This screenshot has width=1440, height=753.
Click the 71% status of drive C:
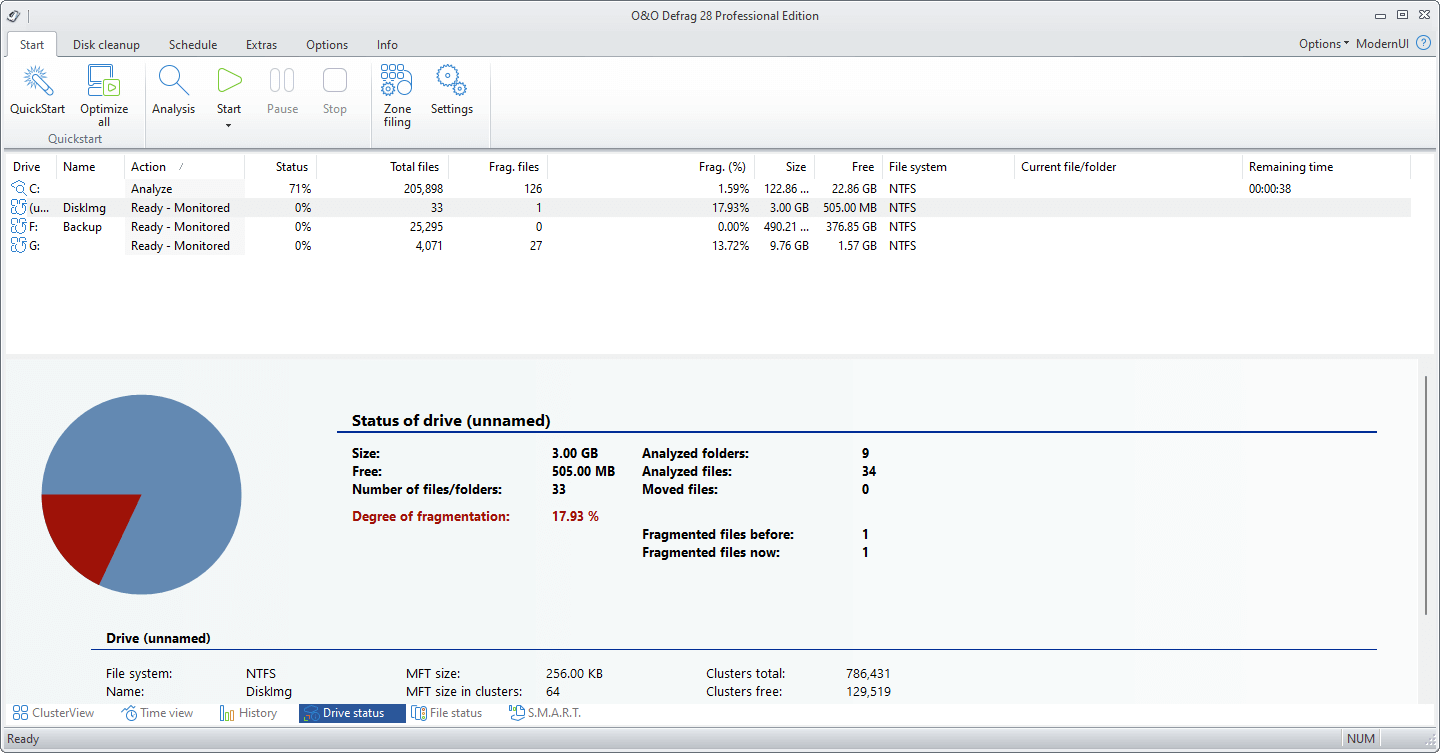(298, 188)
